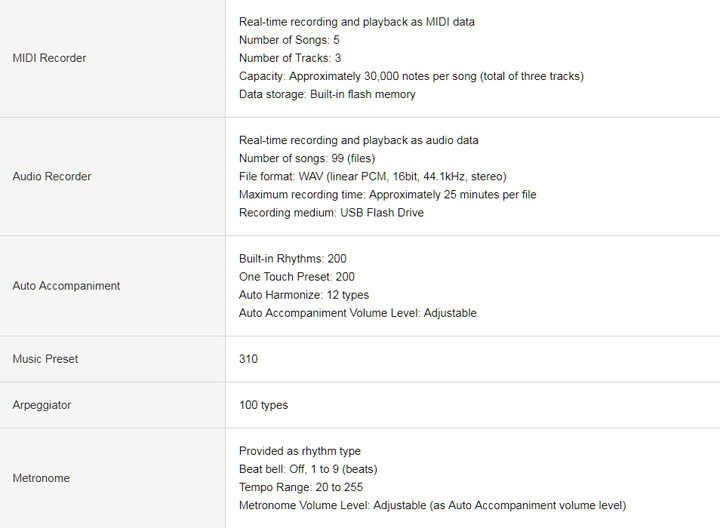This screenshot has width=720, height=528.
Task: Click the Music Preset value 310
Action: 248,359
